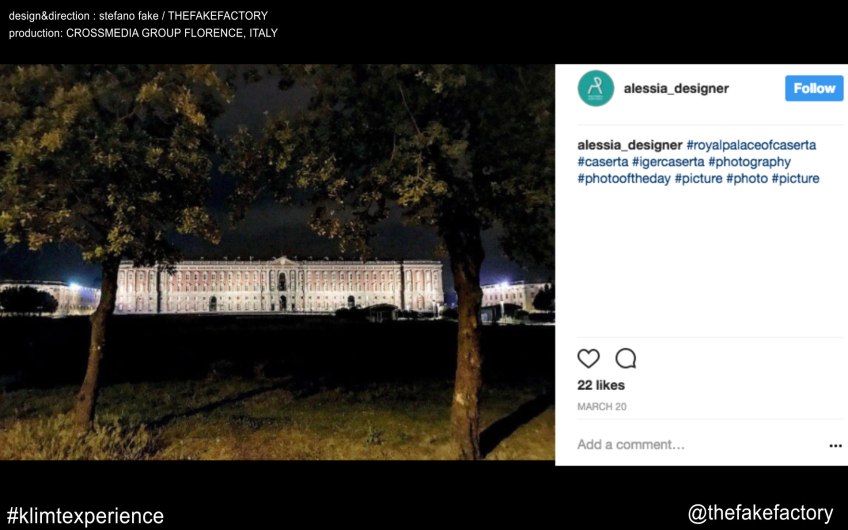The image size is (848, 530).
Task: Open alessia_designer username in header
Action: pos(676,88)
